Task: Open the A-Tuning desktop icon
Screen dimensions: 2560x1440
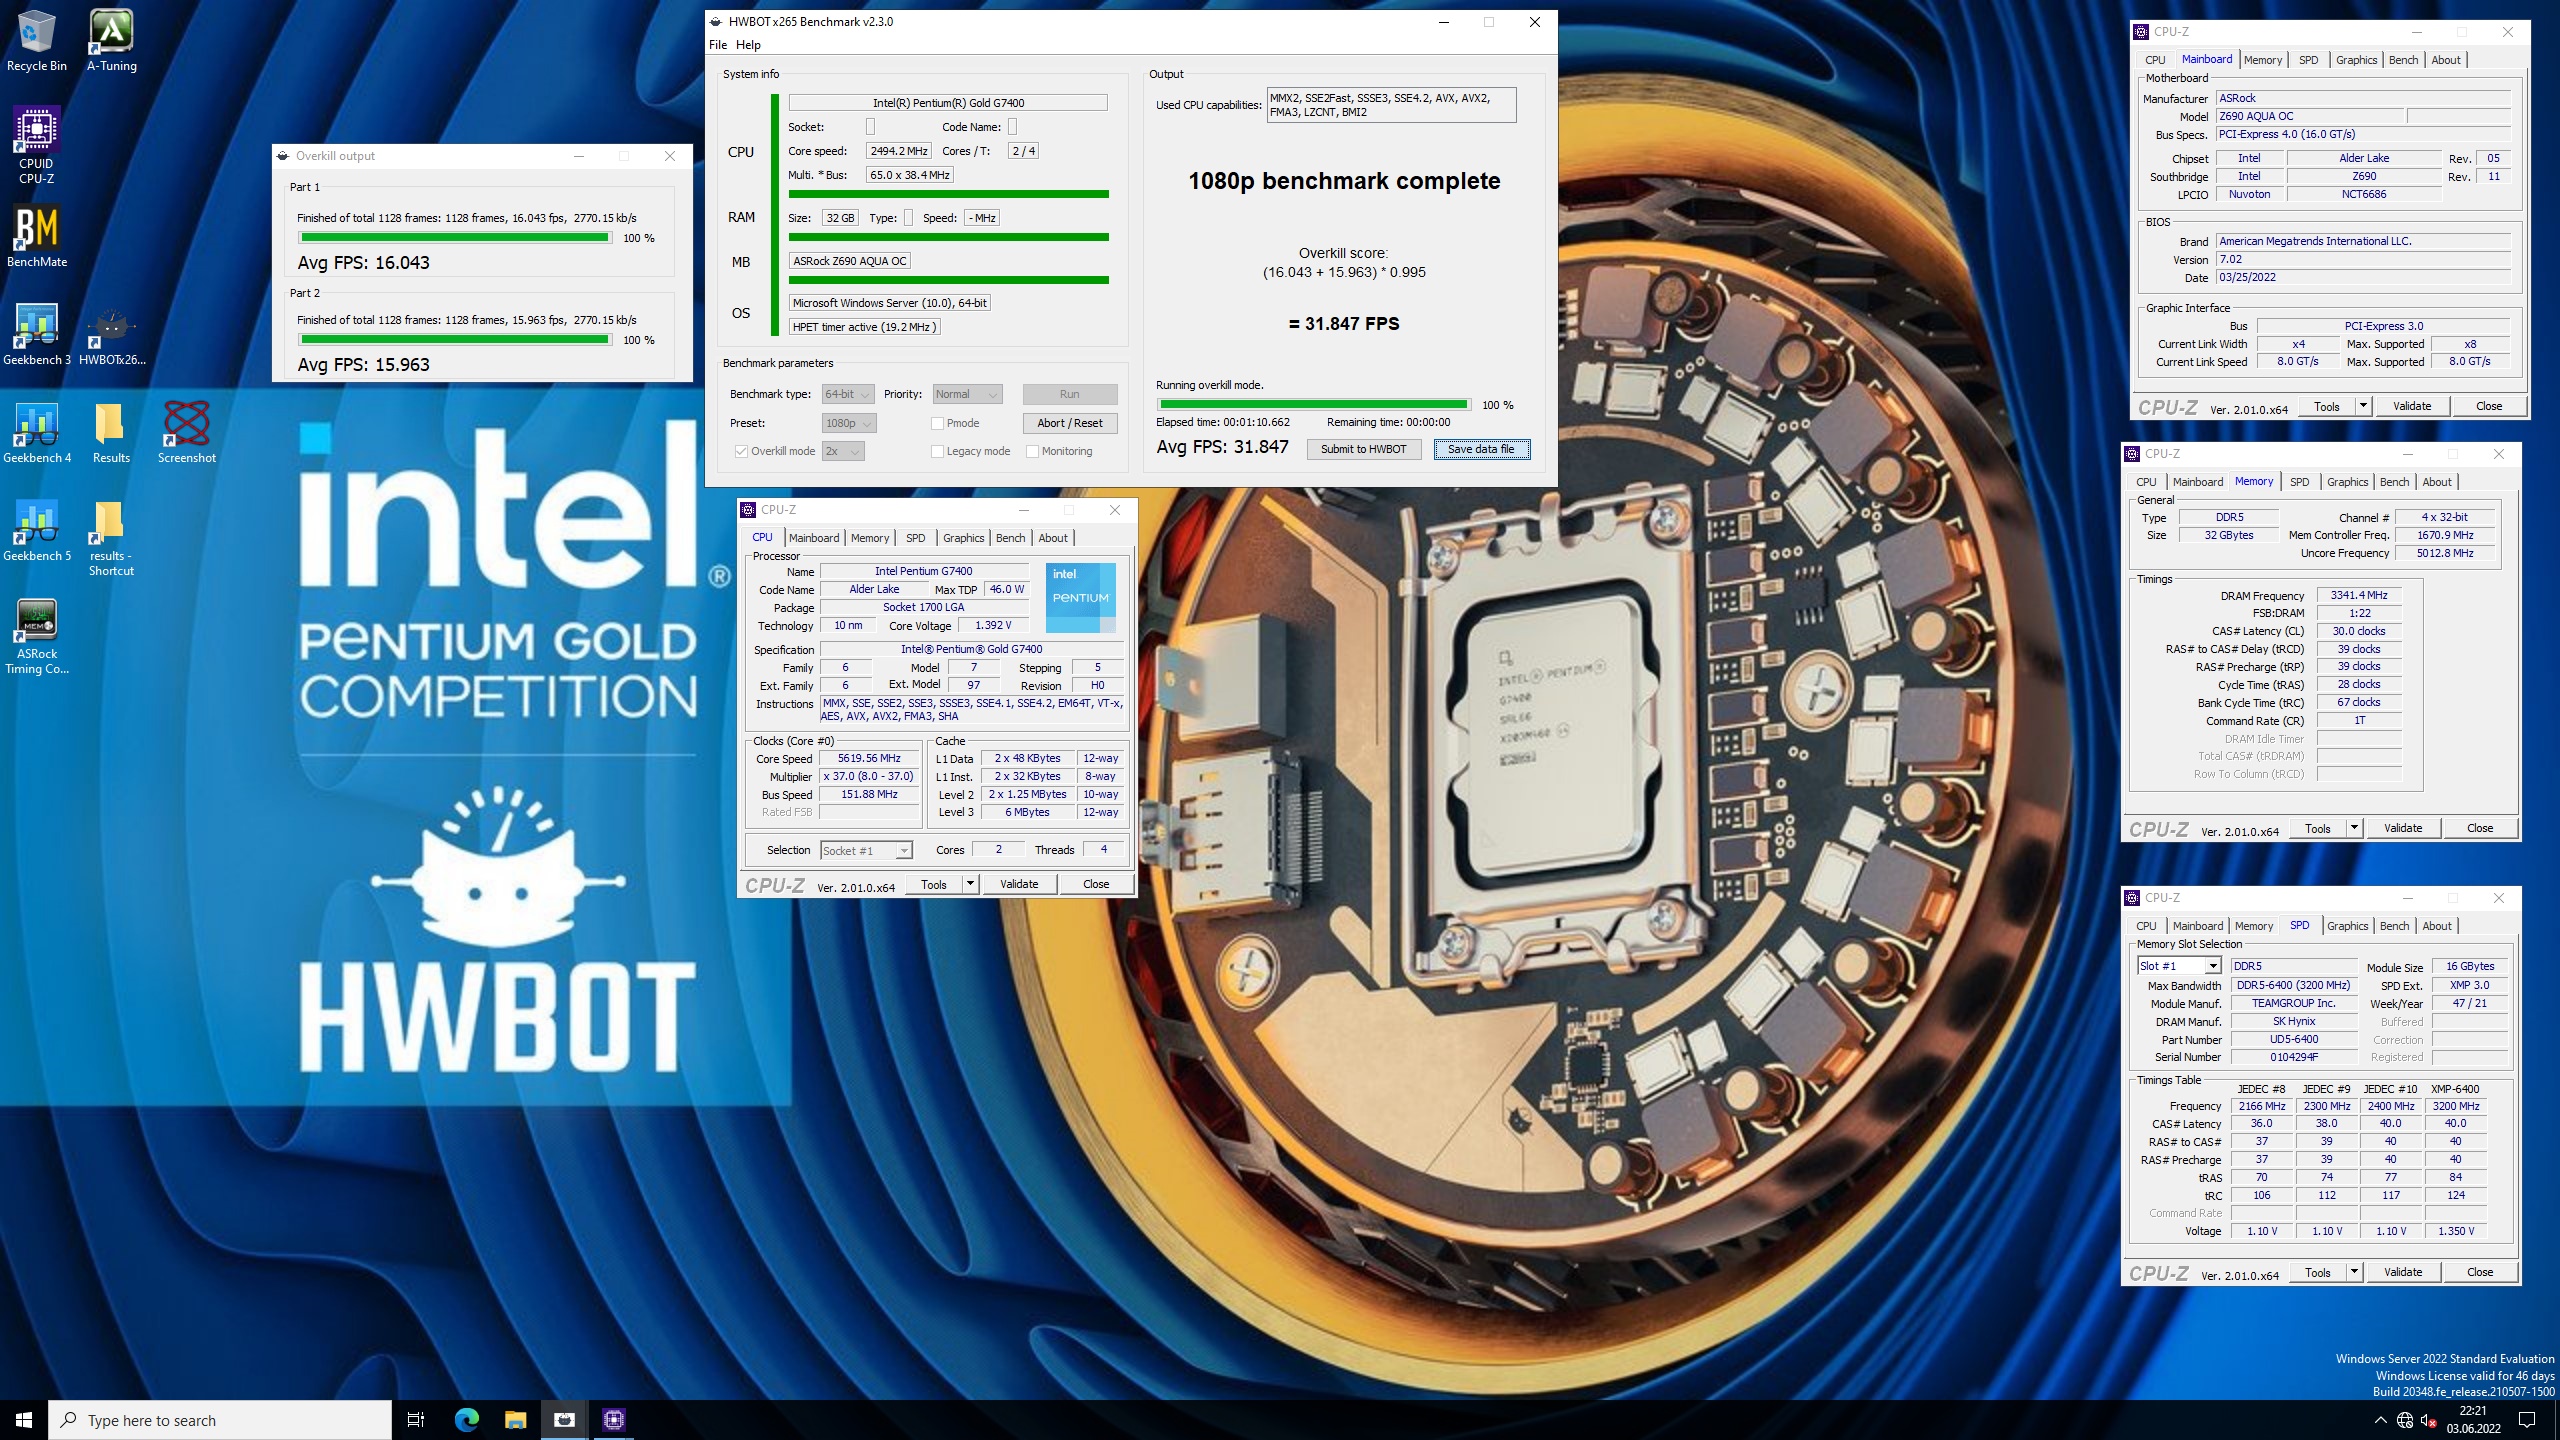Action: point(112,41)
